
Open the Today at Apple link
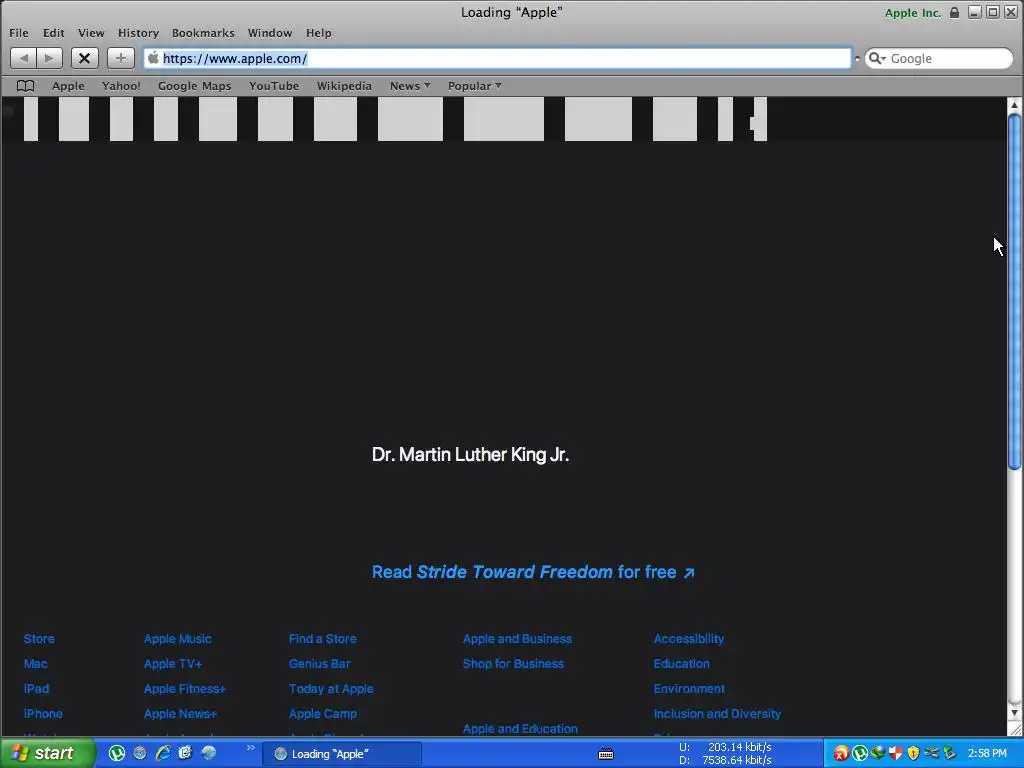point(331,688)
